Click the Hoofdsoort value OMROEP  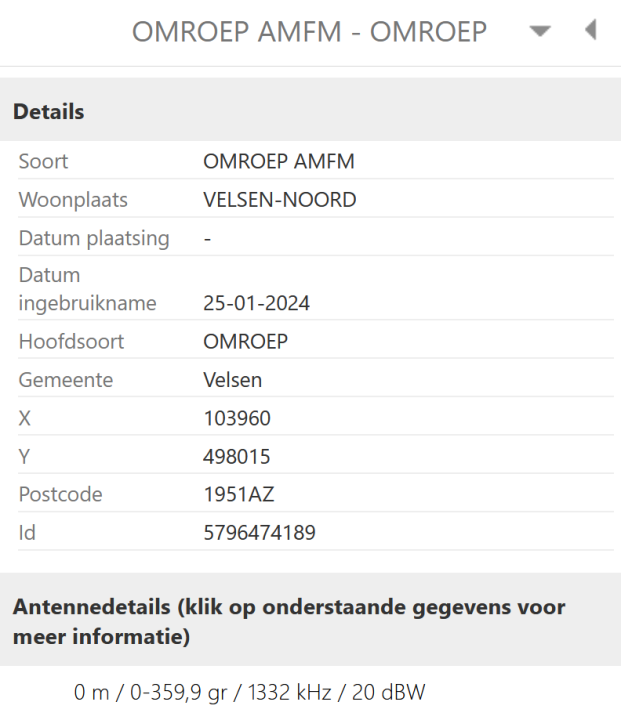(x=245, y=342)
